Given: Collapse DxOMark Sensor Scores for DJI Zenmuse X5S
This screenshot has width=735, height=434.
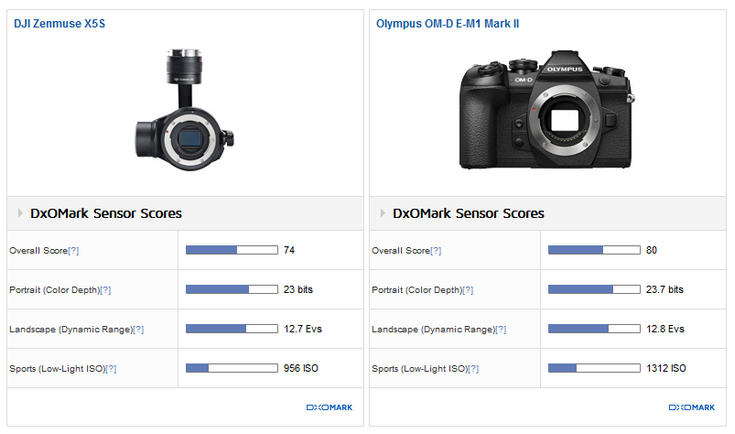Looking at the screenshot, I should pos(20,213).
